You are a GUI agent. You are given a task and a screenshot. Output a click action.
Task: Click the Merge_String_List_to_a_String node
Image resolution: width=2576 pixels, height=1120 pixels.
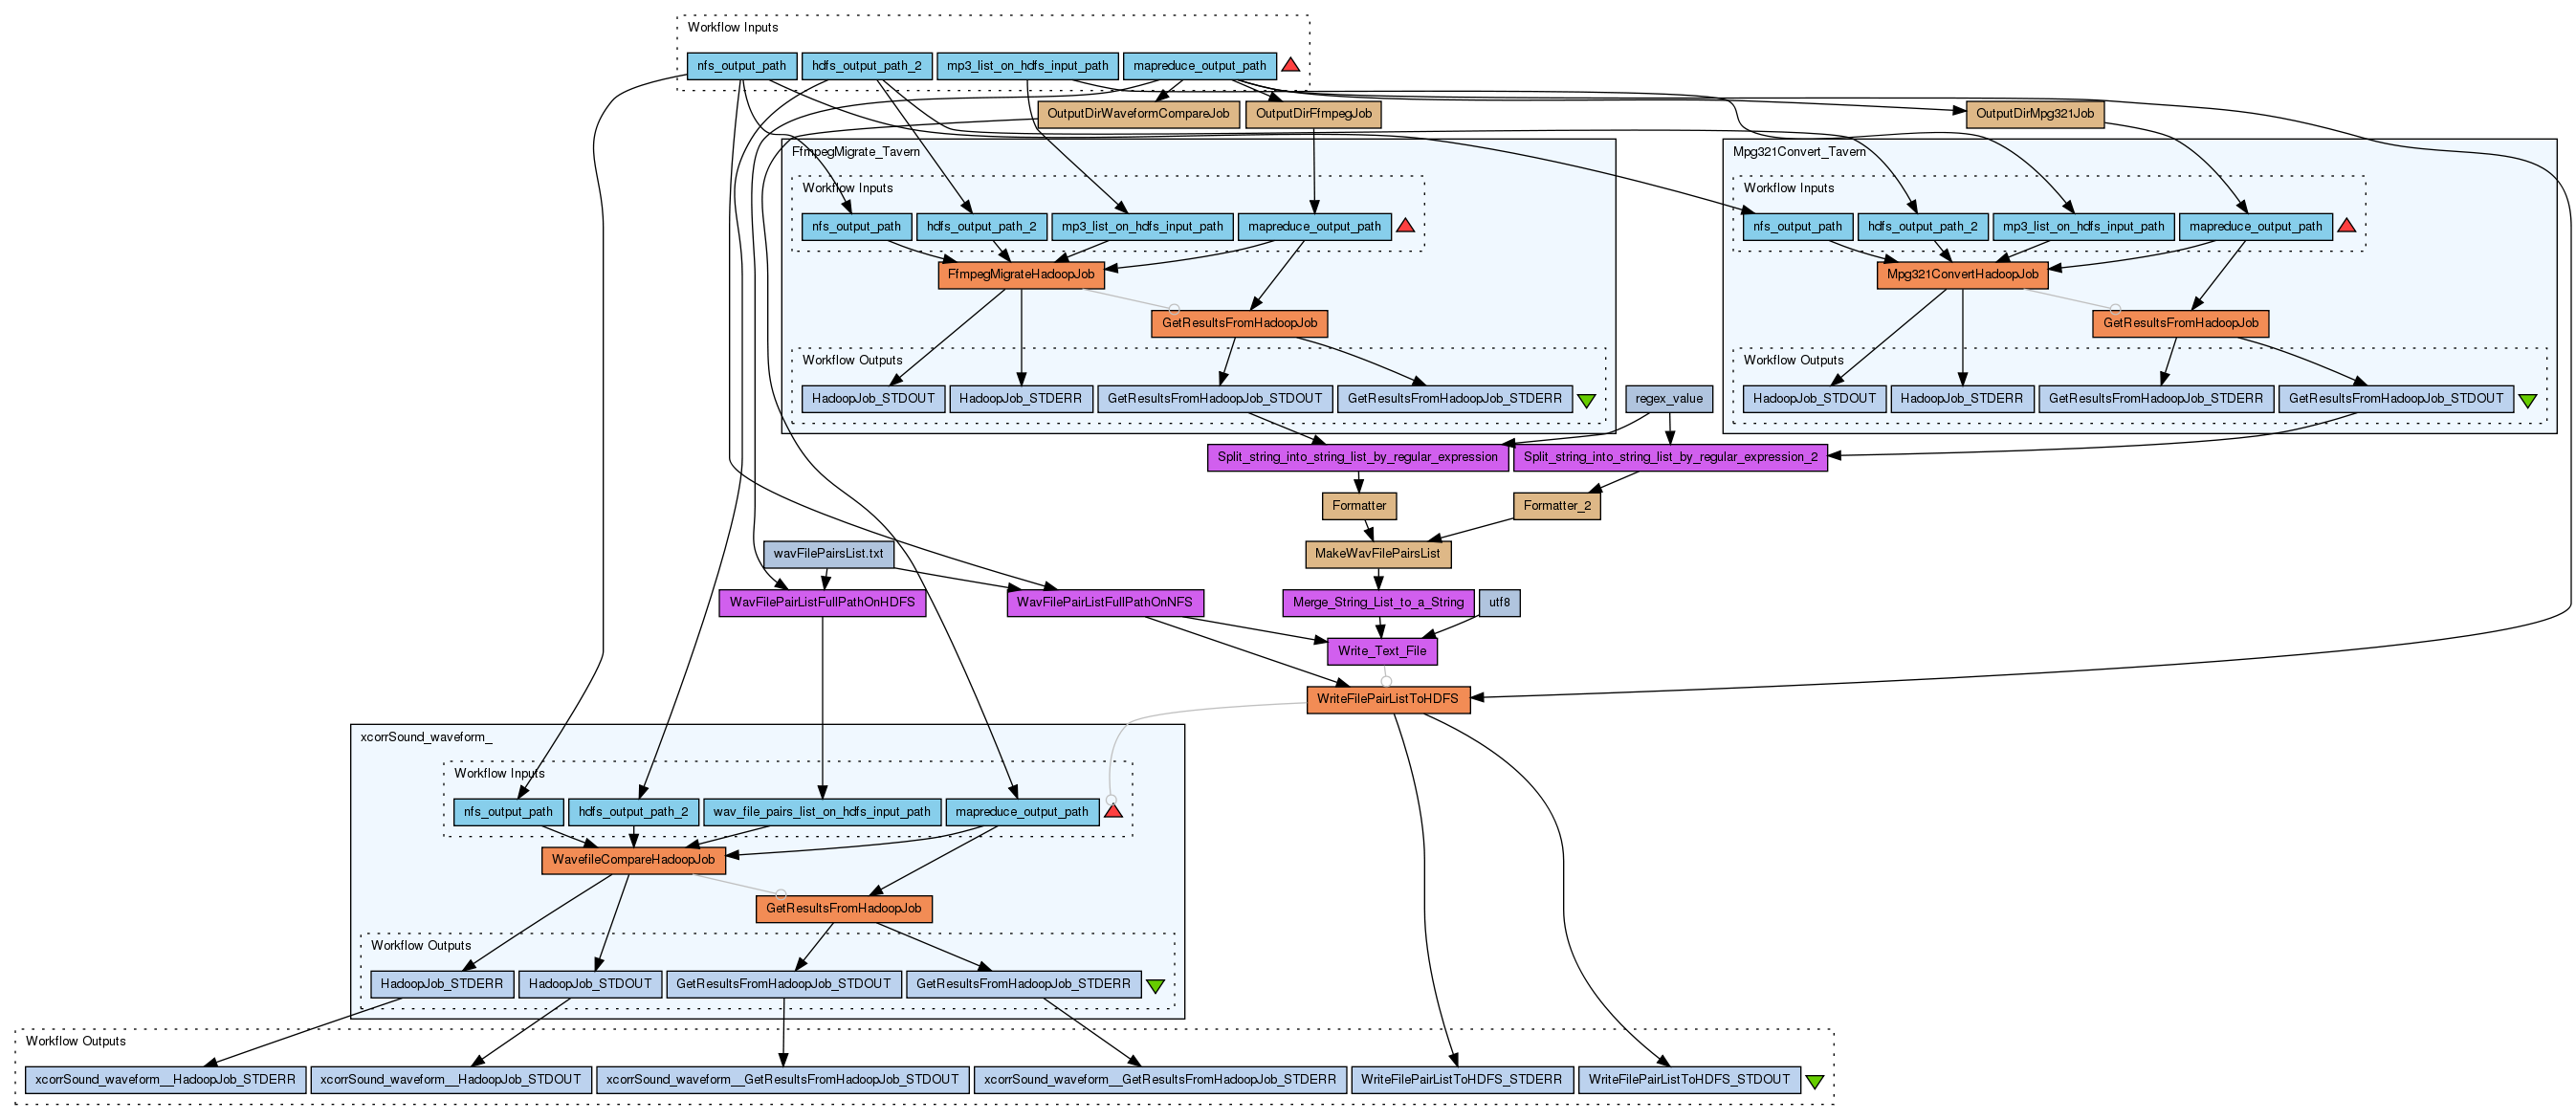coord(1377,603)
